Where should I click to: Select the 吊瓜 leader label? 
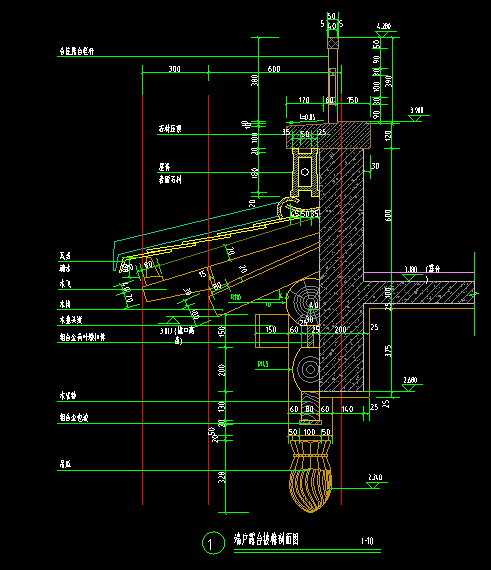coord(65,464)
